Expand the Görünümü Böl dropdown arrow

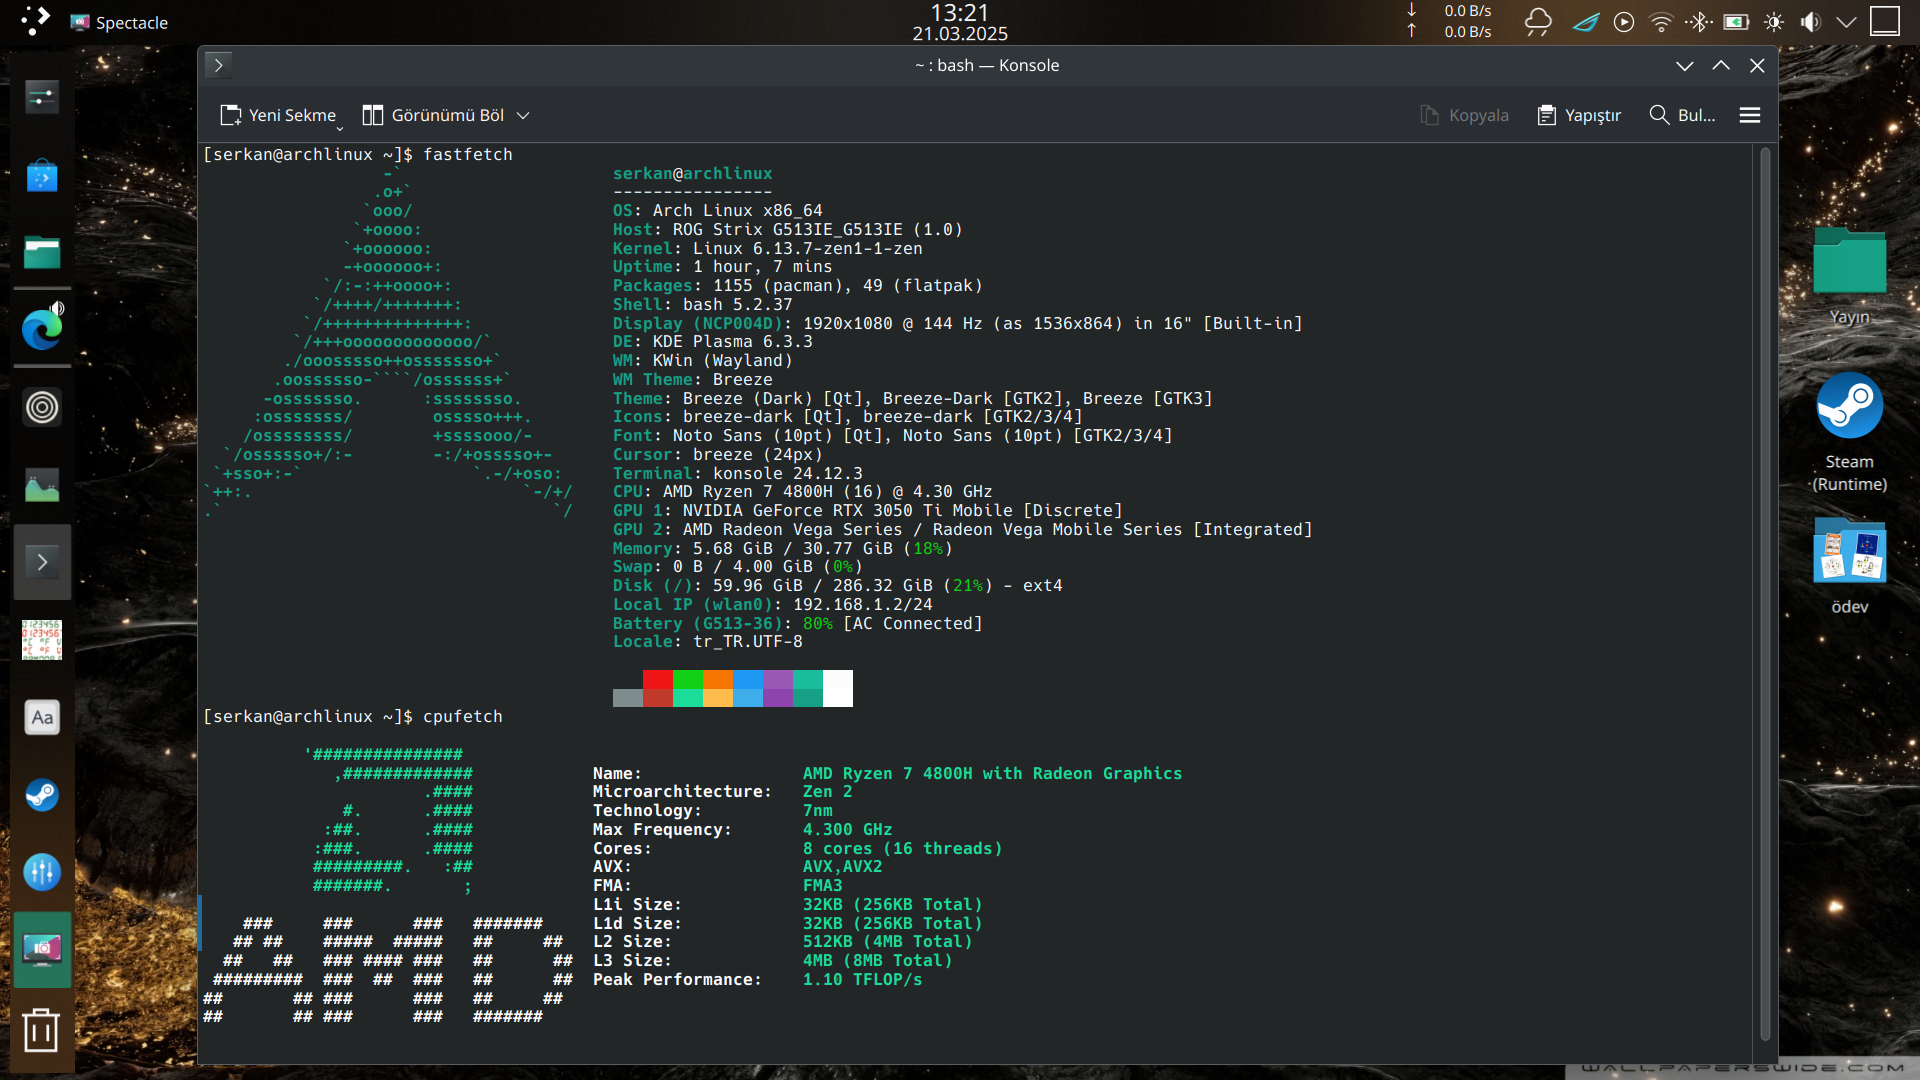tap(523, 116)
